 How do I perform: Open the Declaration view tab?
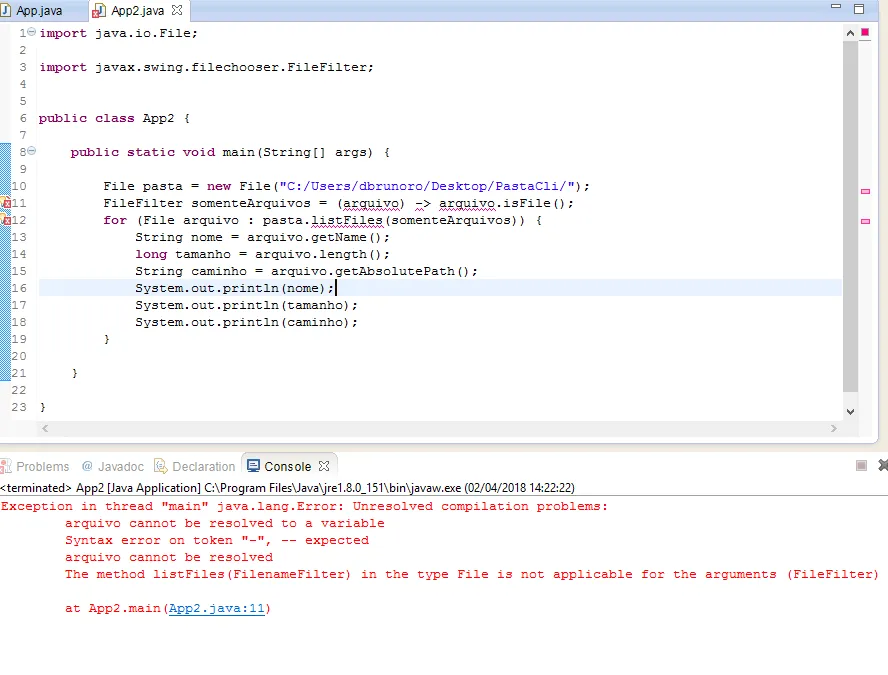coord(195,467)
